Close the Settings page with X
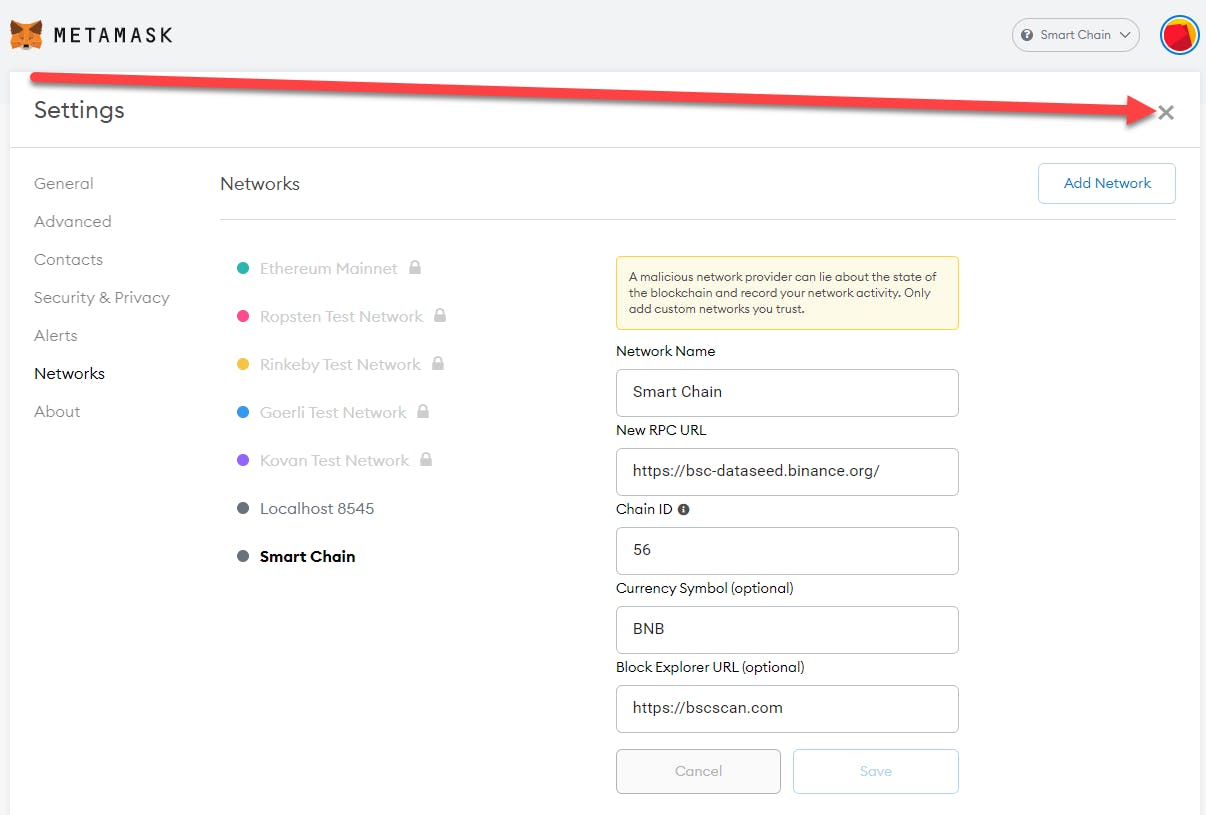This screenshot has height=815, width=1206. [x=1166, y=112]
